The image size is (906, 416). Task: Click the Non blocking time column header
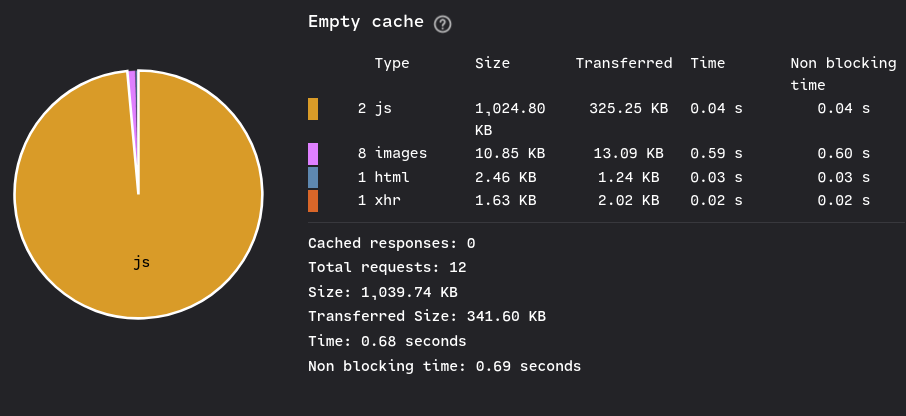coord(843,74)
